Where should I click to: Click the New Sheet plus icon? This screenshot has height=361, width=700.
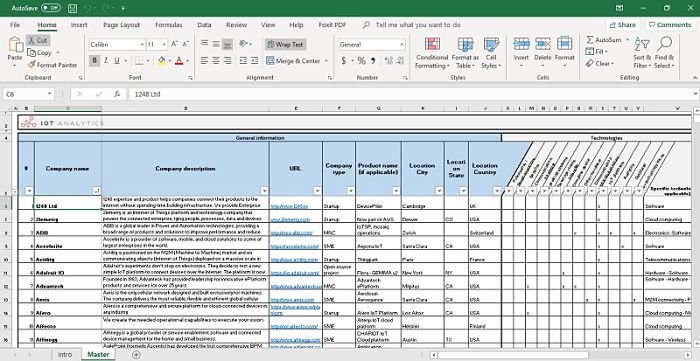point(136,355)
